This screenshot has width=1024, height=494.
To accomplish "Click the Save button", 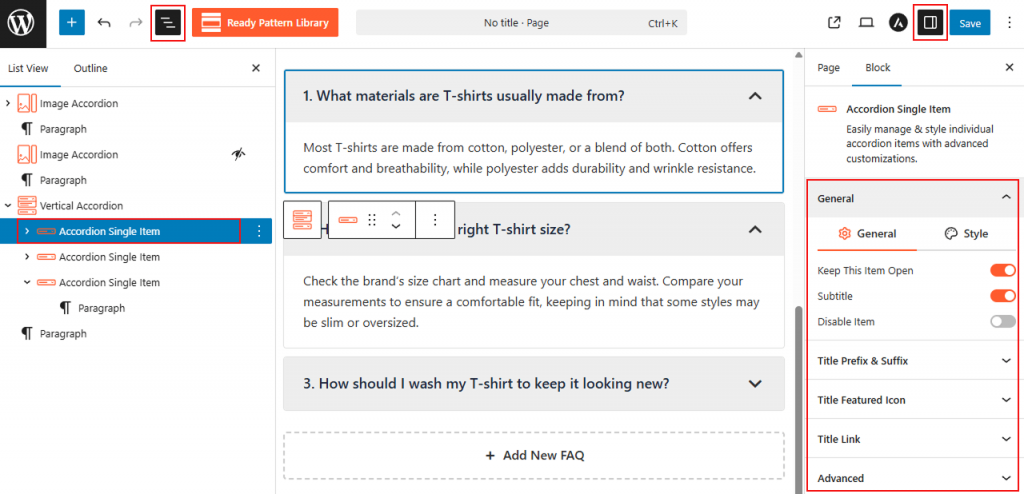I will coord(969,22).
